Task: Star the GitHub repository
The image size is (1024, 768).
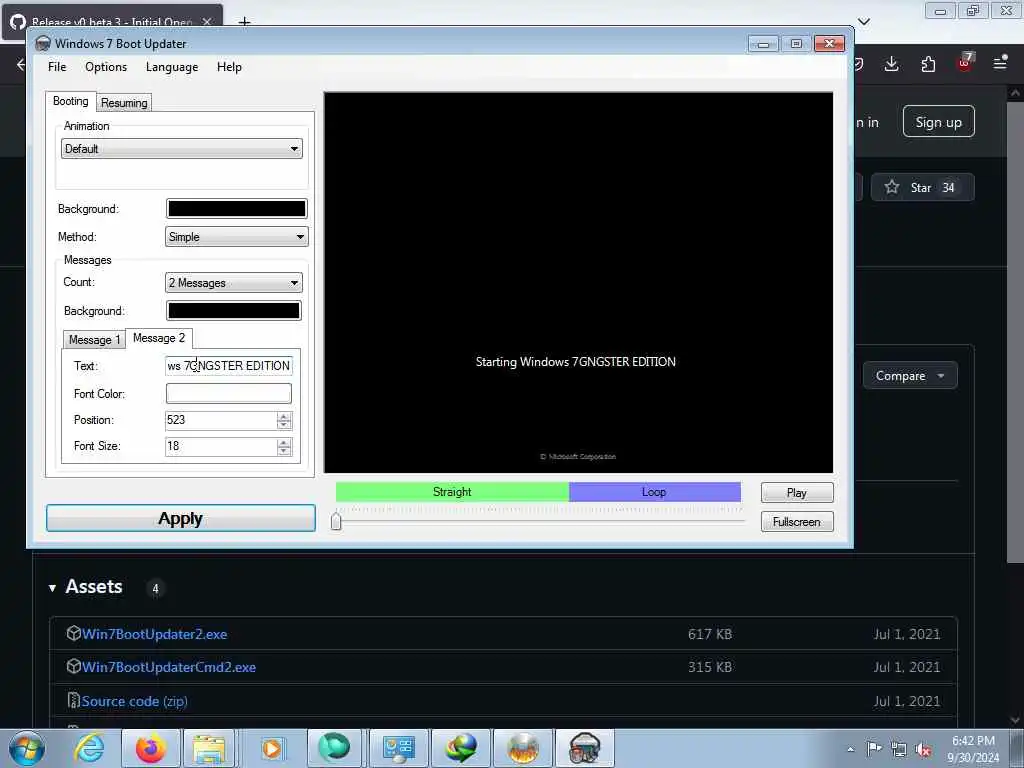Action: pos(922,187)
